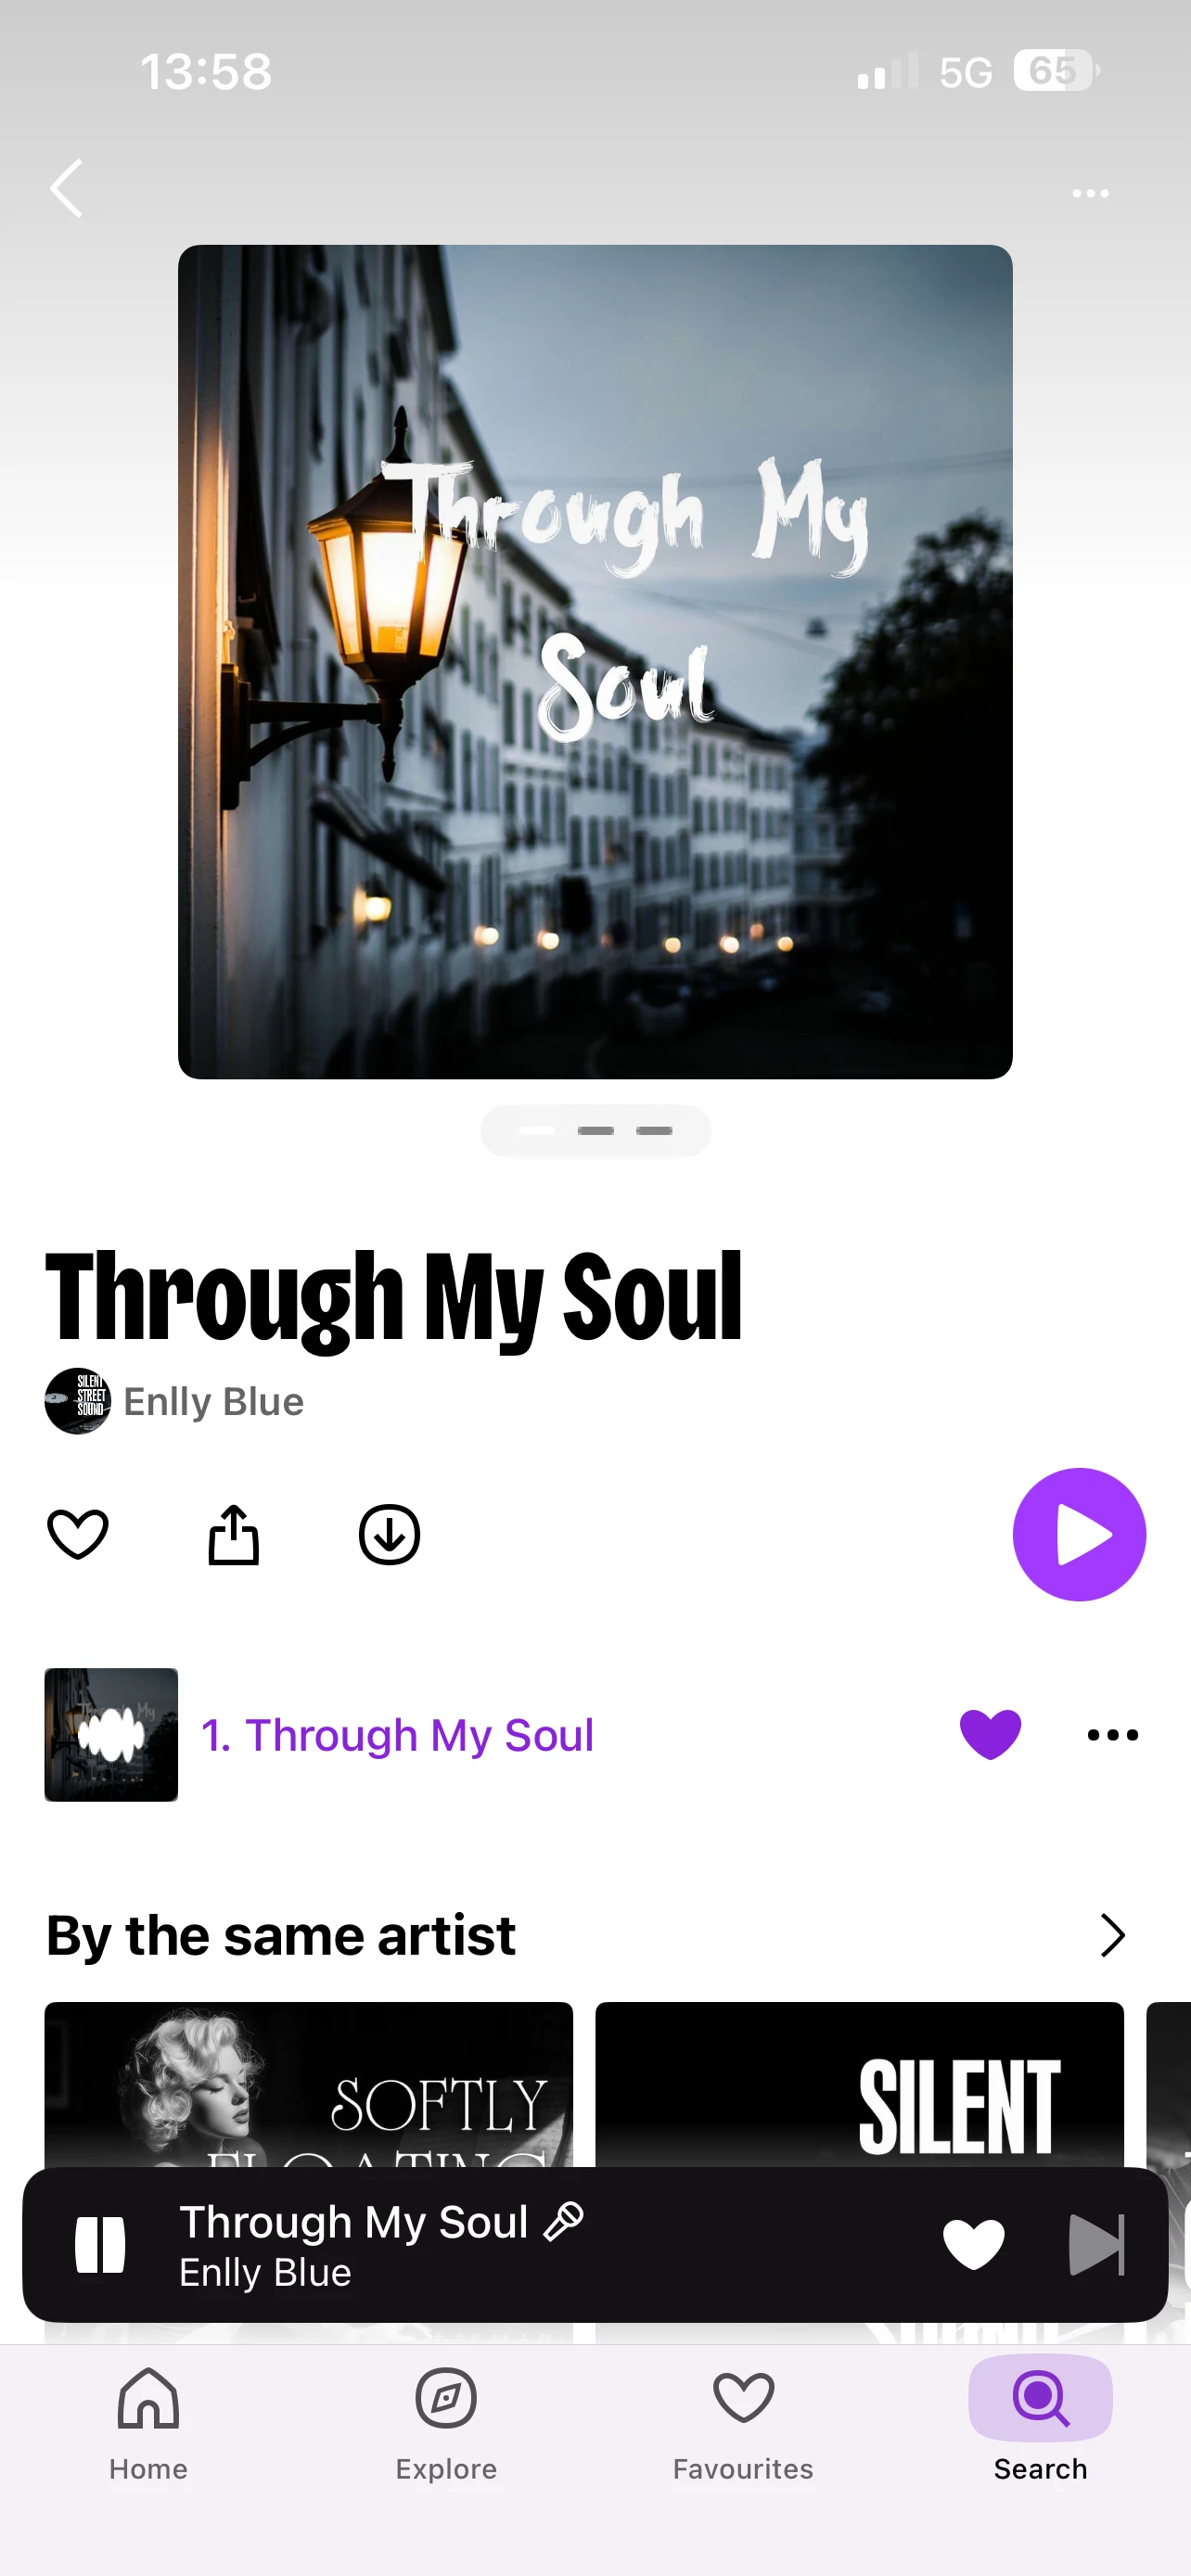Like the album with the outlined heart
Viewport: 1191px width, 2576px height.
pyautogui.click(x=78, y=1534)
